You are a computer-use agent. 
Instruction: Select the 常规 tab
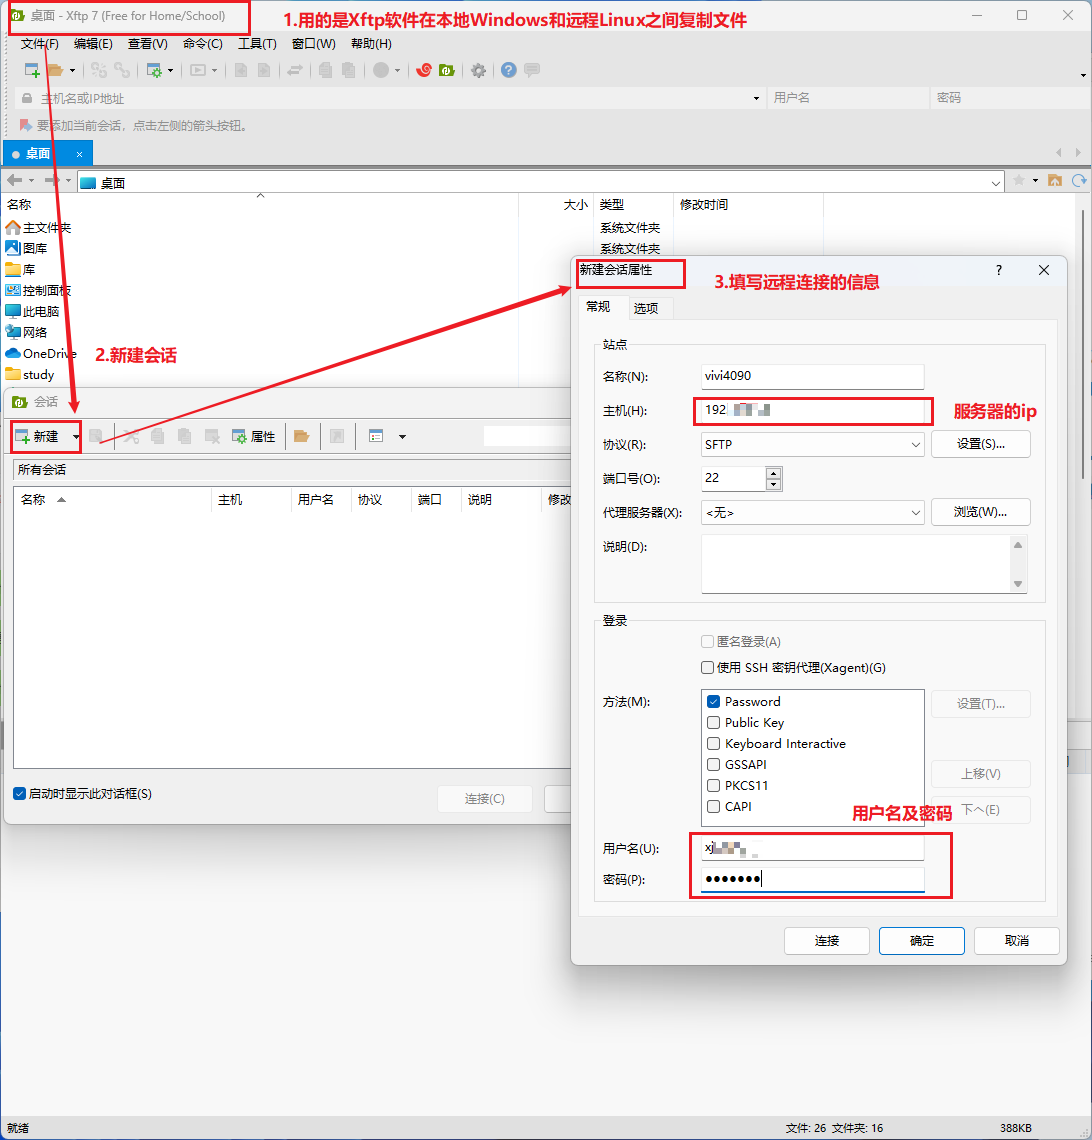coord(598,307)
